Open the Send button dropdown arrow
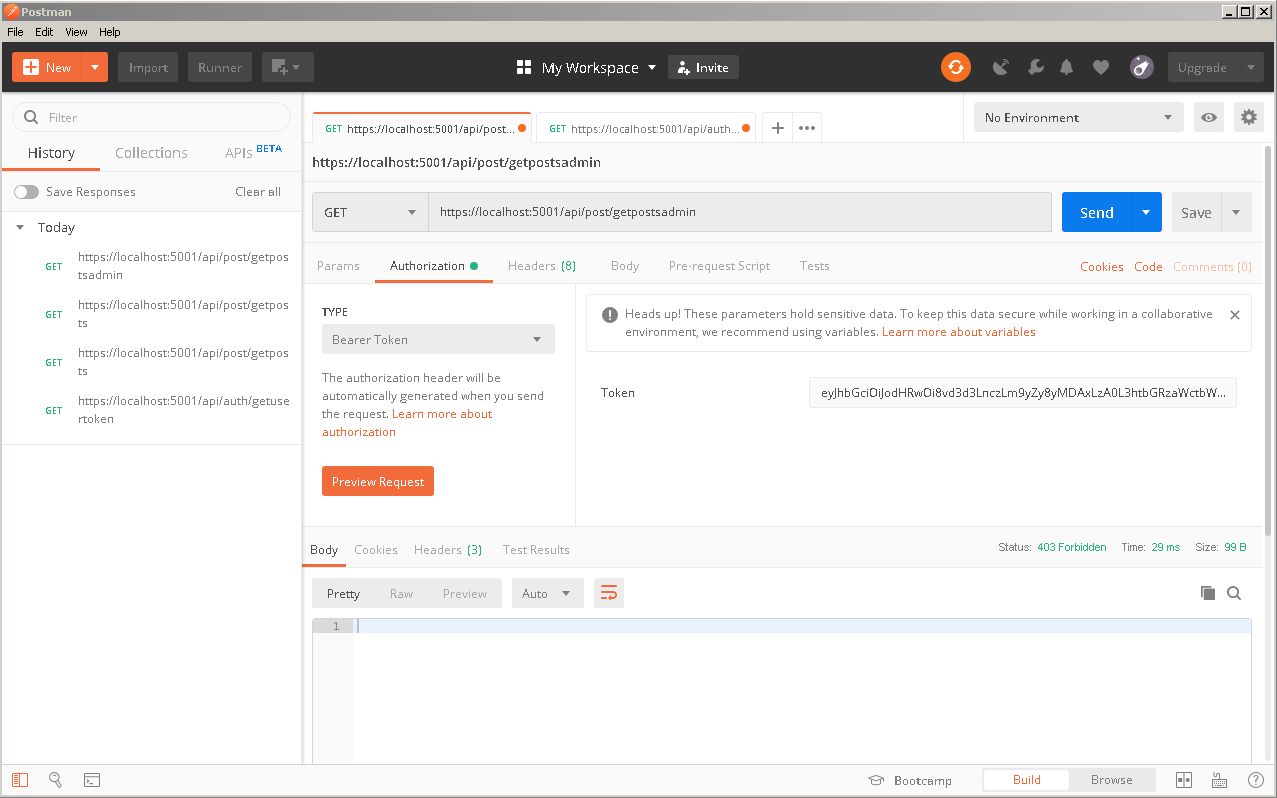The height and width of the screenshot is (798, 1277). point(1146,212)
